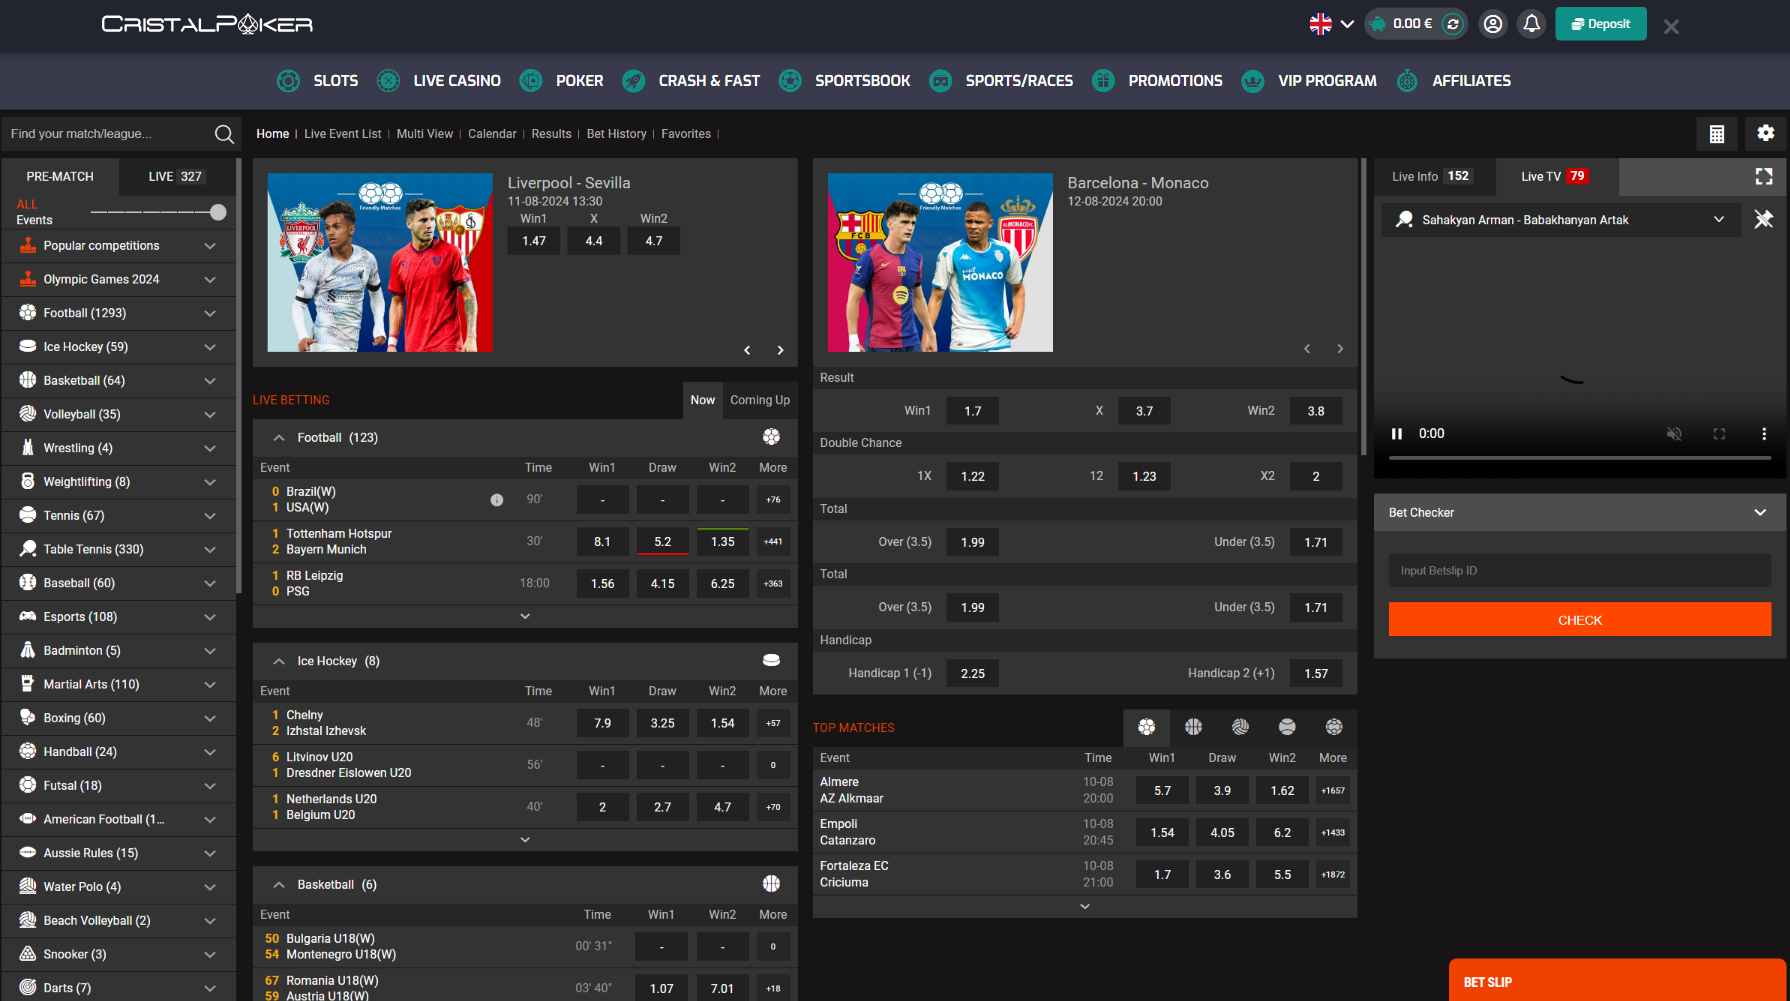Switch to the Coming Up tab
Image resolution: width=1790 pixels, height=1001 pixels.
[x=759, y=400]
